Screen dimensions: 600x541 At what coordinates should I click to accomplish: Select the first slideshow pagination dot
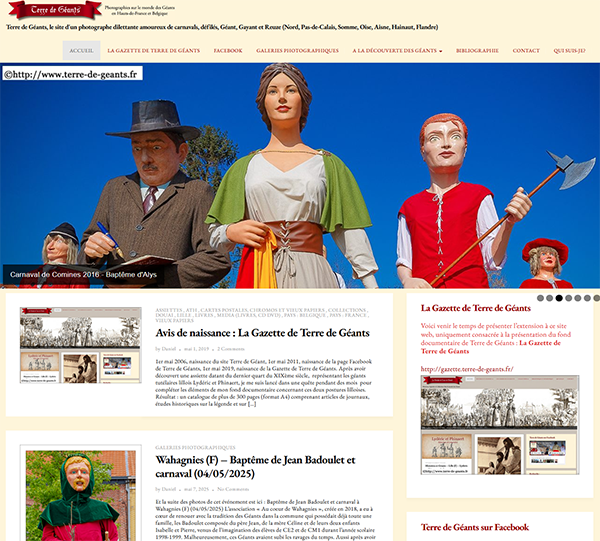pos(541,298)
